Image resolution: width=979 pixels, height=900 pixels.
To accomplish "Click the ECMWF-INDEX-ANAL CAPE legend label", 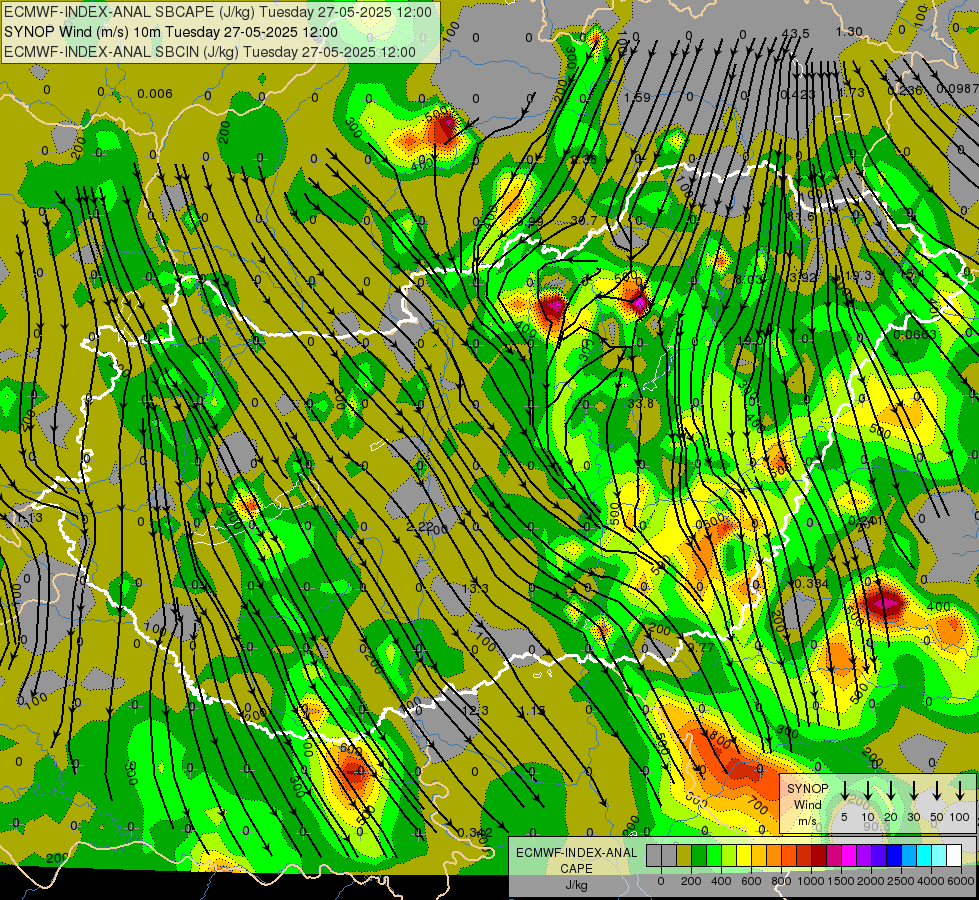I will tap(576, 860).
